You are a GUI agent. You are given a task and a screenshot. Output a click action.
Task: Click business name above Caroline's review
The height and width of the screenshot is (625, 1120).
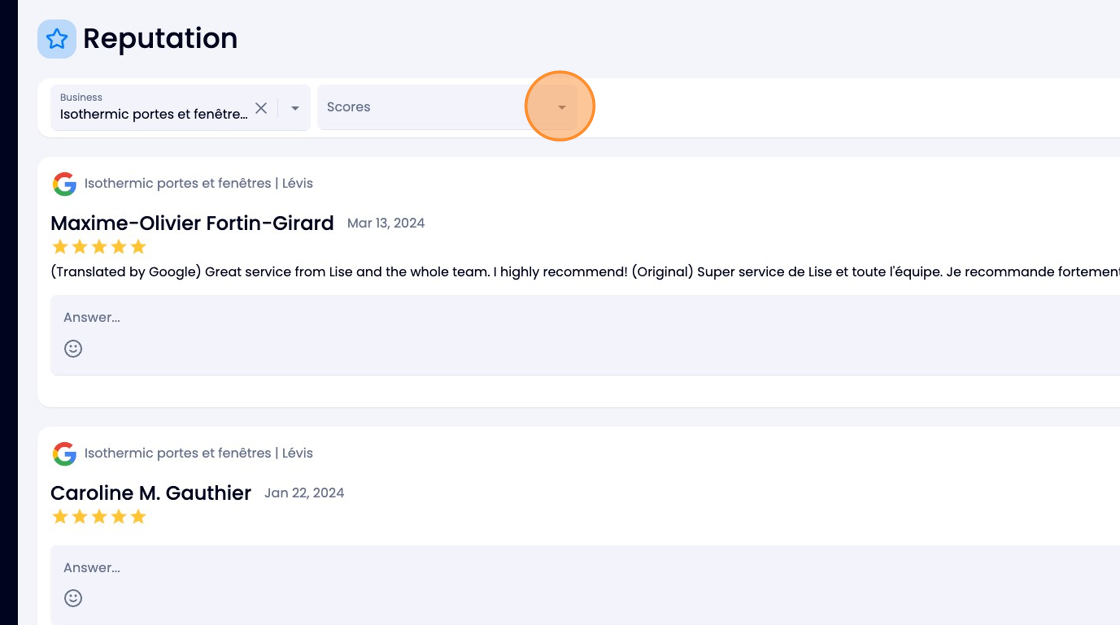tap(199, 454)
